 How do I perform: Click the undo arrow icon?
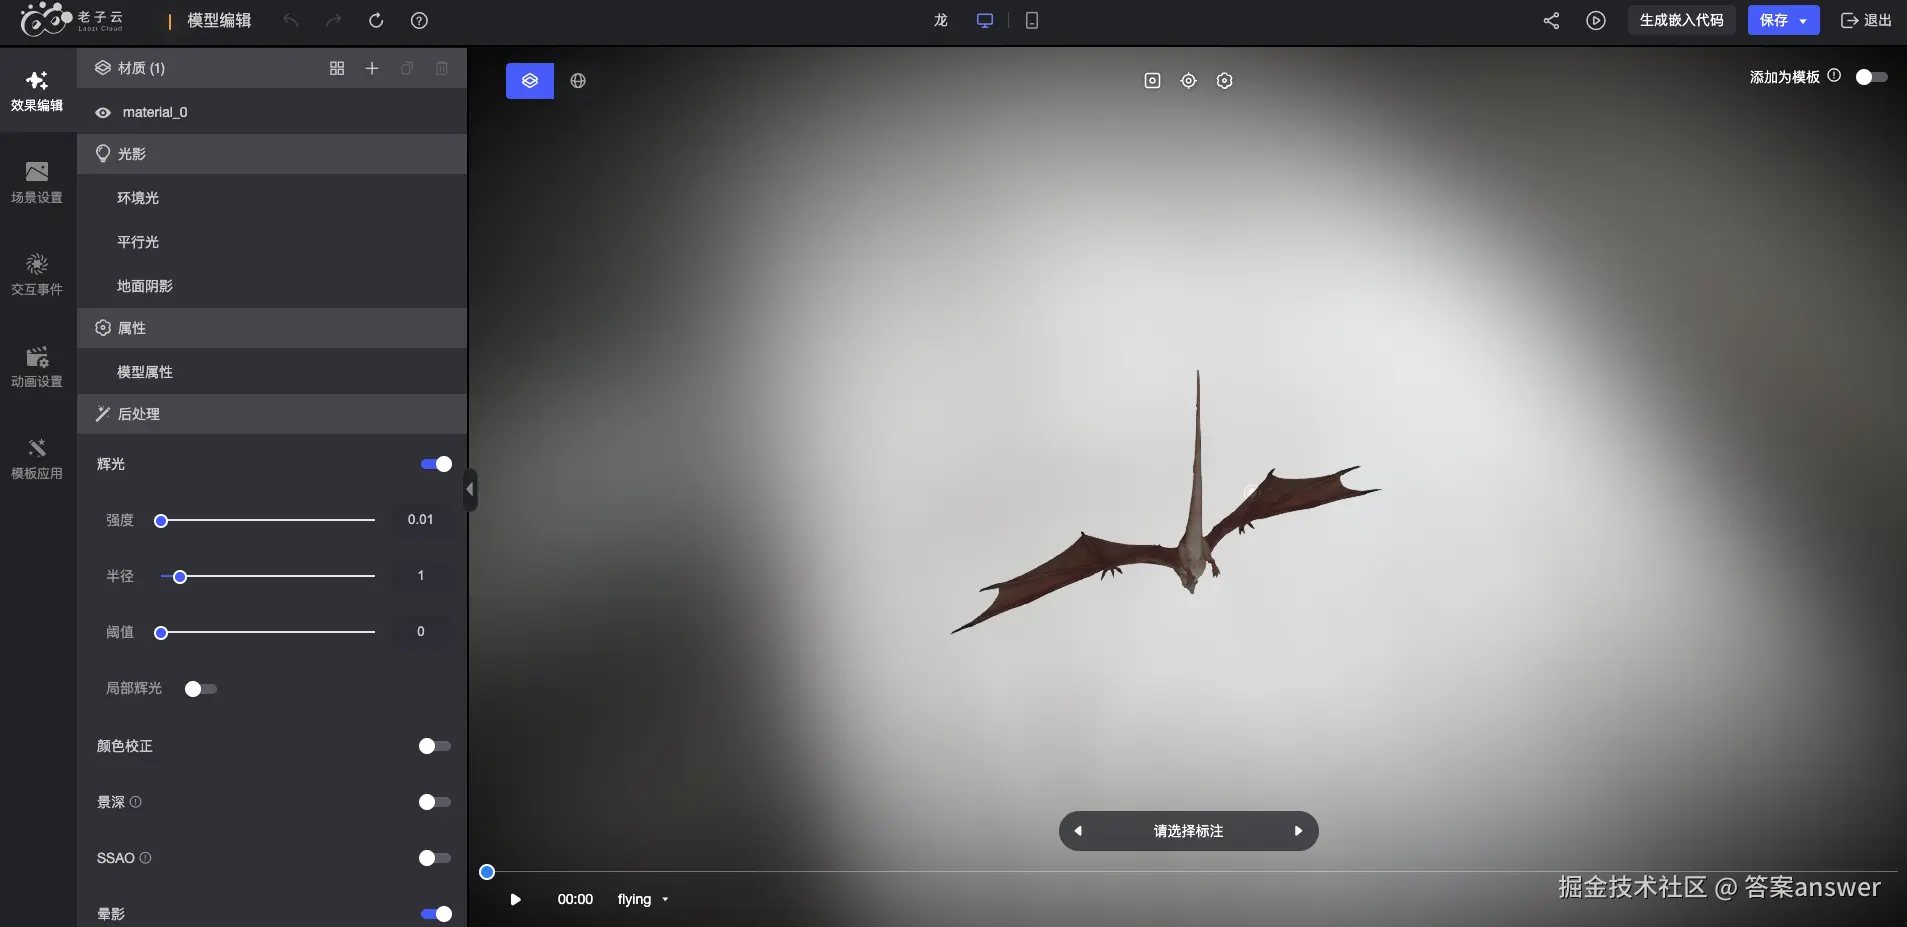tap(291, 20)
